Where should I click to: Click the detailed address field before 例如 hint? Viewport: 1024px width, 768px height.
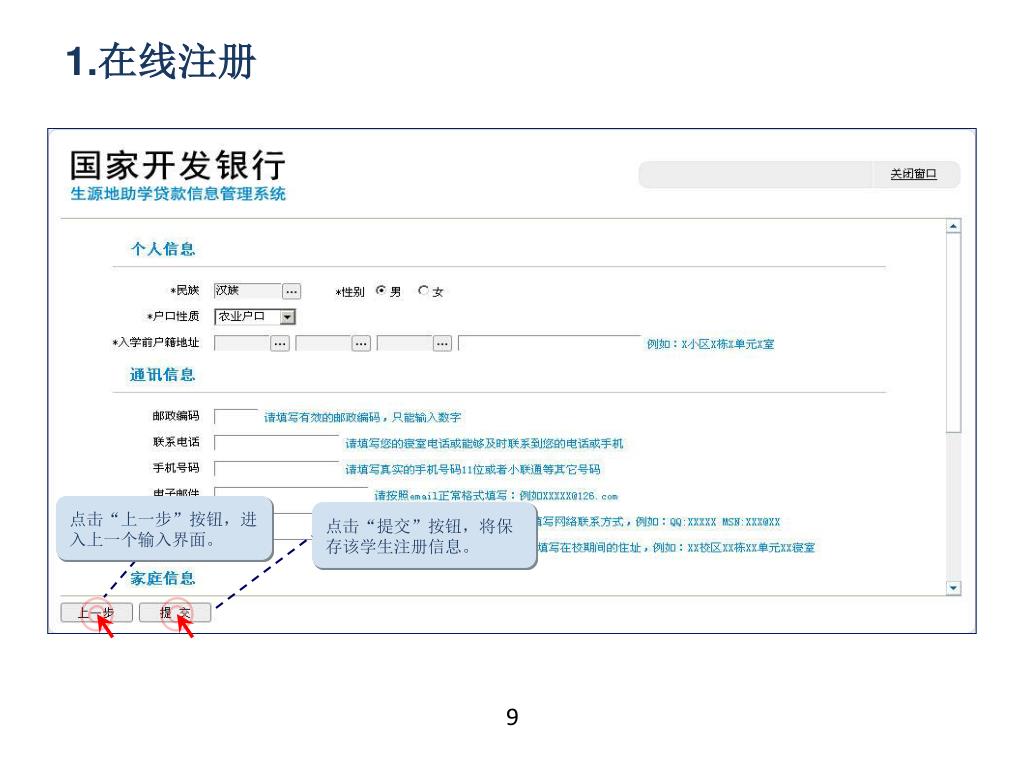549,344
